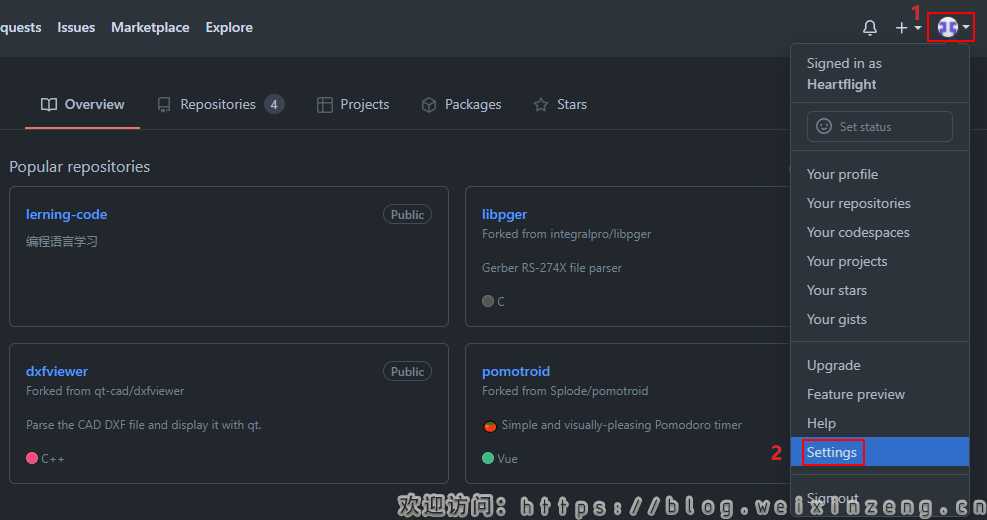The height and width of the screenshot is (520, 987).
Task: Click 'Forked from Splode/pomotroid' text
Action: point(565,391)
